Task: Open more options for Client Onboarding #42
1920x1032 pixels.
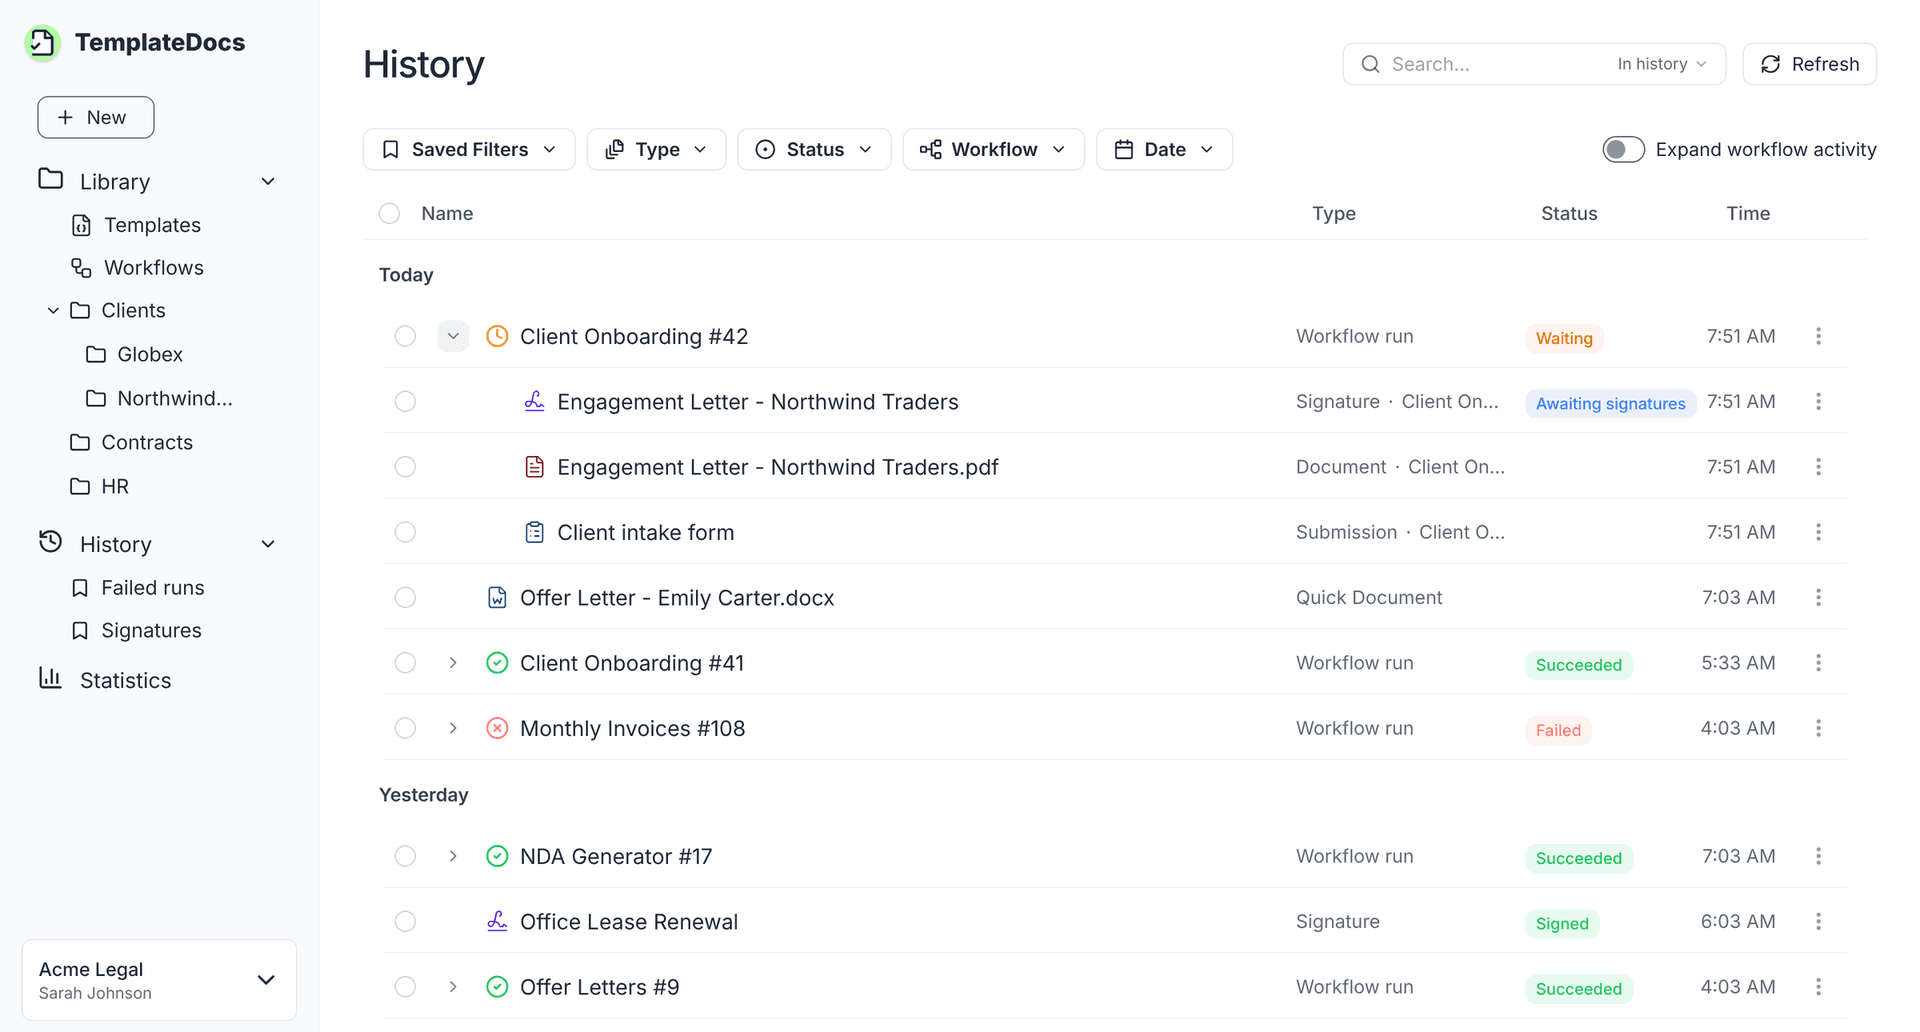Action: coord(1818,336)
